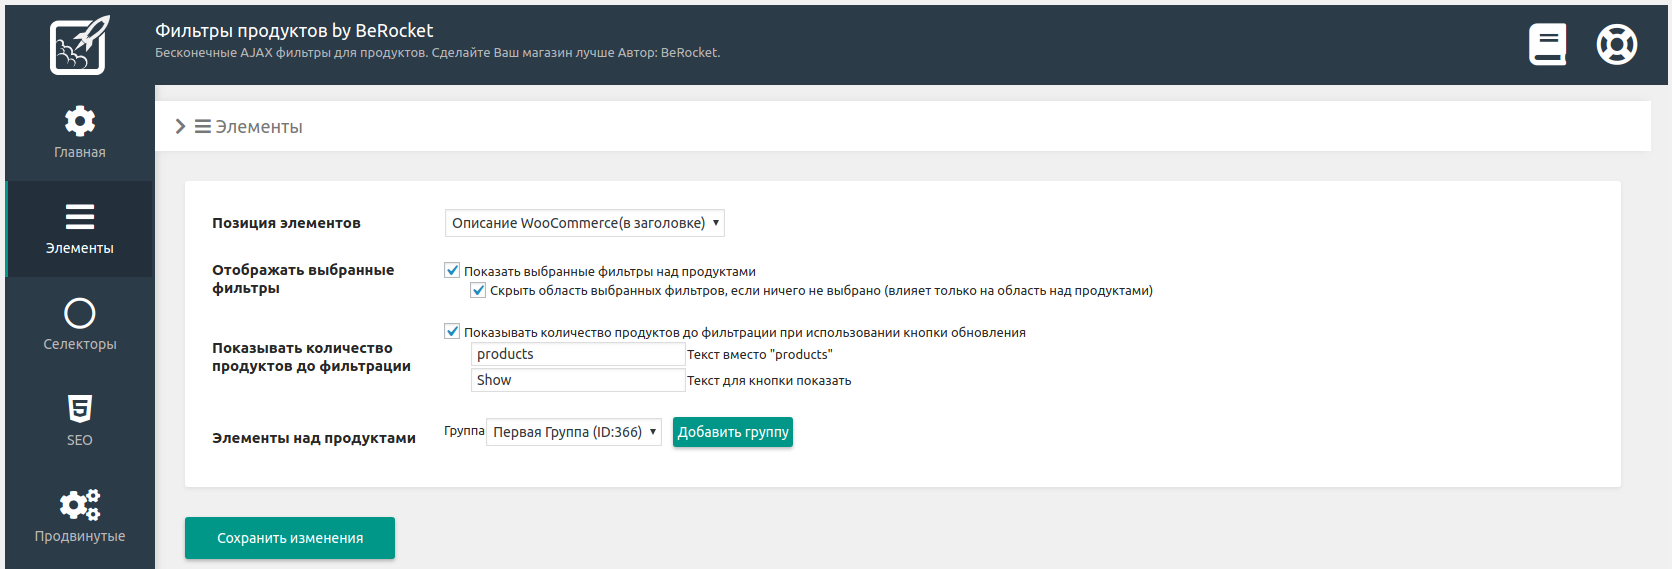Screen dimensions: 1672x569
Task: Uncheck 'Скрыть область выбранных фильтров' checkbox
Action: point(478,291)
